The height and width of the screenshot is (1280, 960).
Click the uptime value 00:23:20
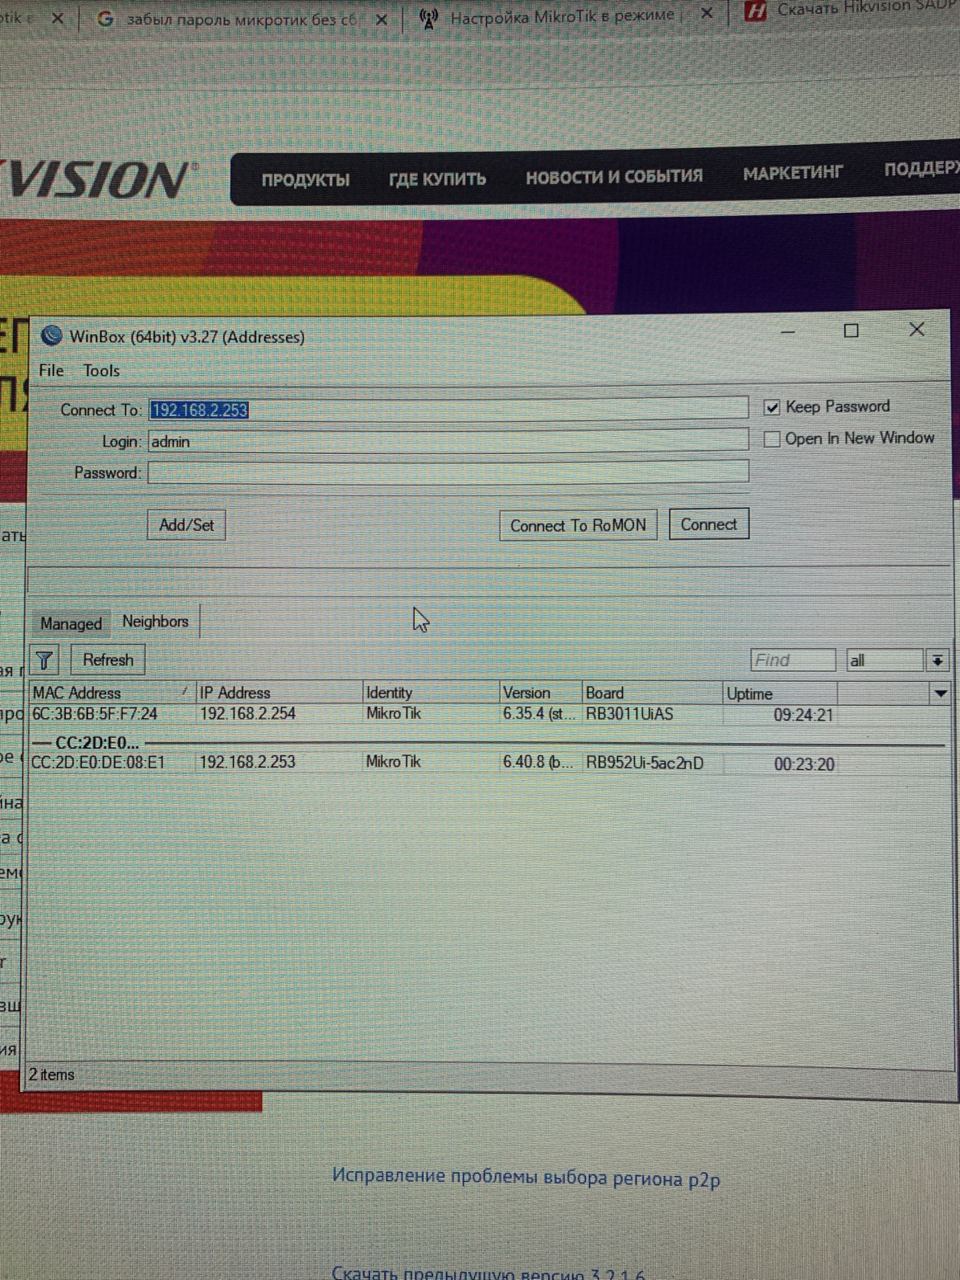click(804, 764)
